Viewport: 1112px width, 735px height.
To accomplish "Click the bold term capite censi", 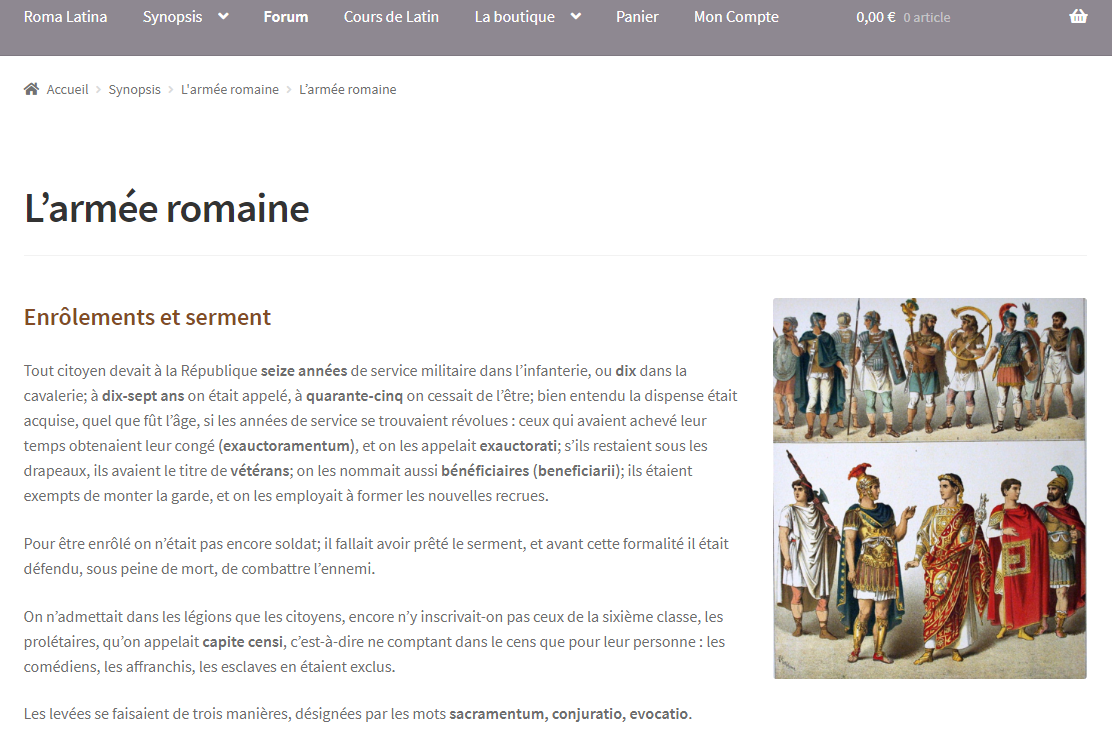I will click(x=242, y=642).
